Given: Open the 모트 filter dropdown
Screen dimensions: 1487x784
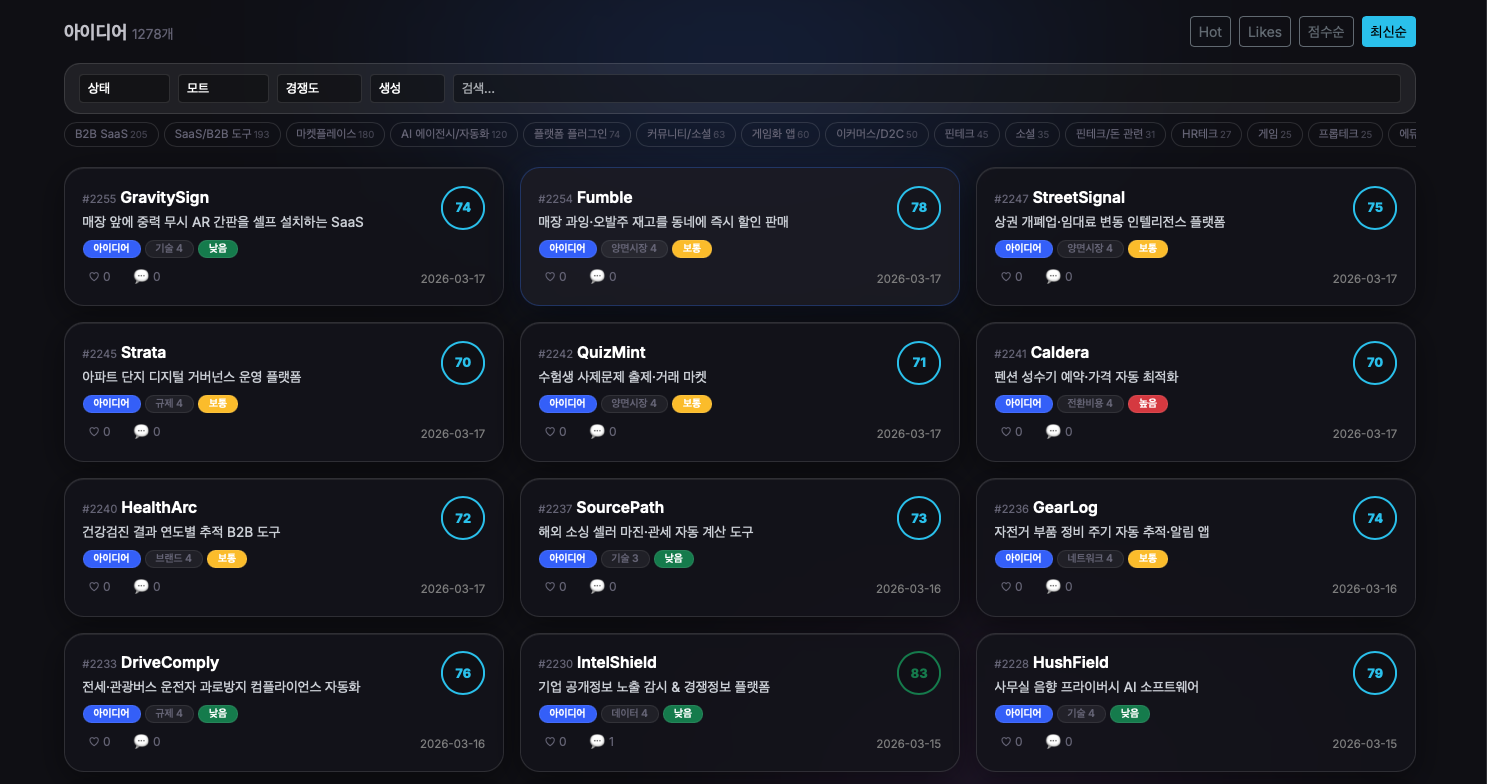Looking at the screenshot, I should tap(223, 88).
